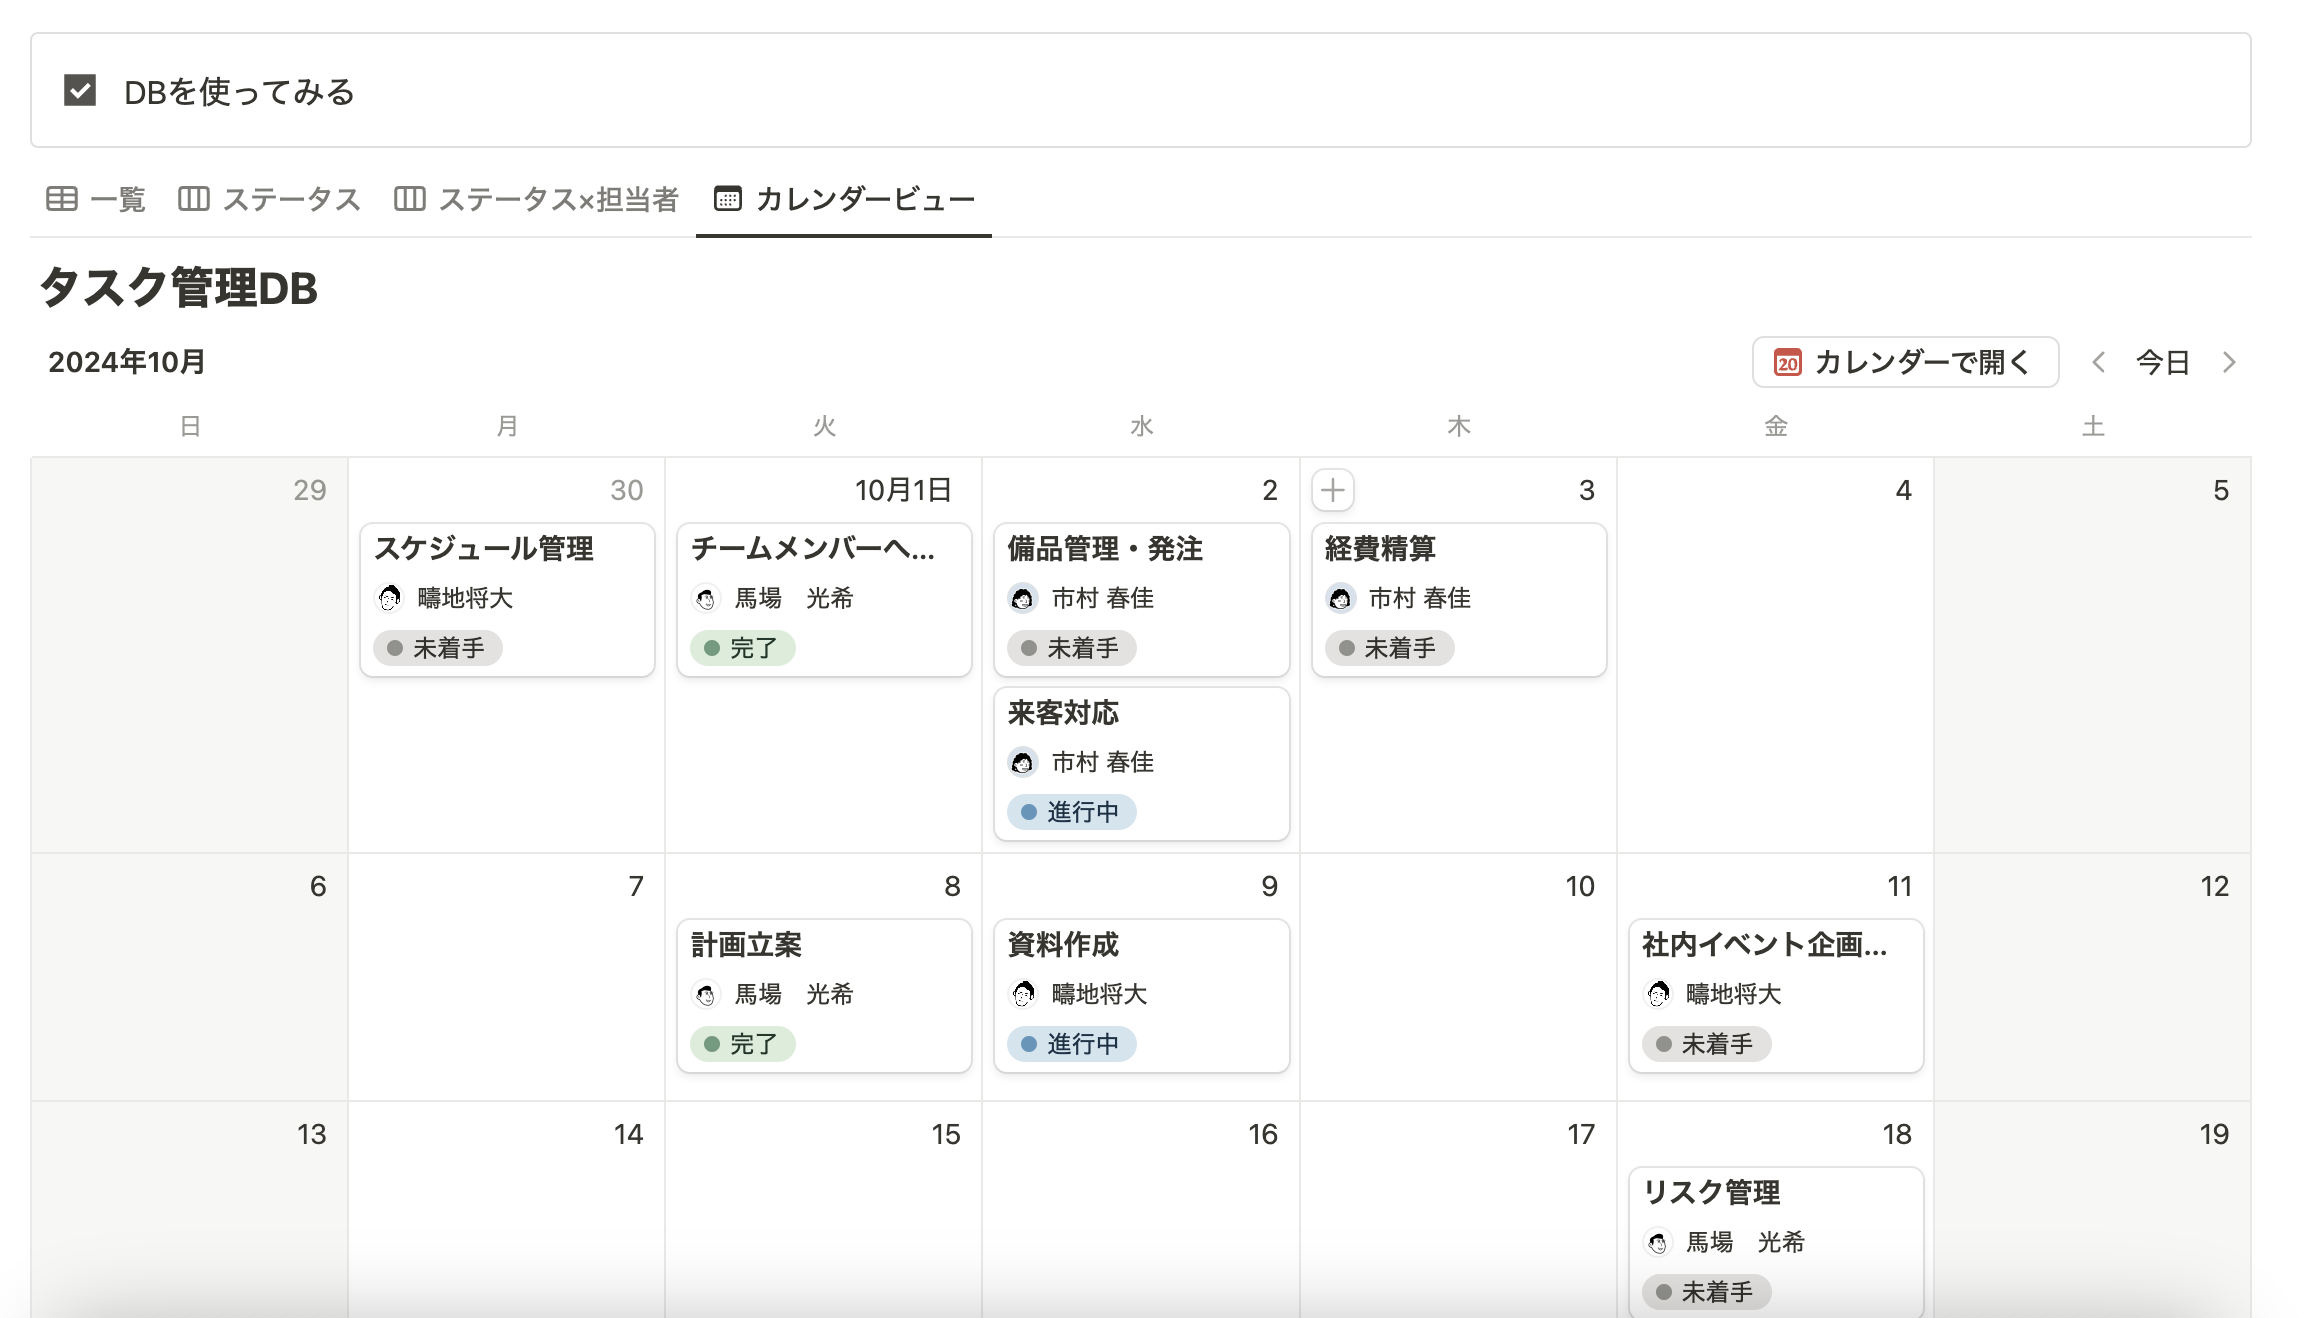Click the ステータス board view icon

[x=193, y=199]
